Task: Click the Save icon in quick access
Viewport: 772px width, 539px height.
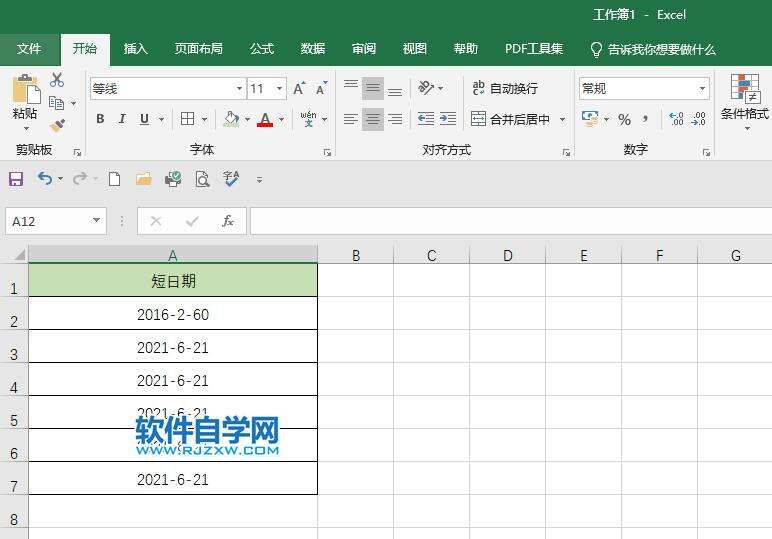Action: coord(16,179)
